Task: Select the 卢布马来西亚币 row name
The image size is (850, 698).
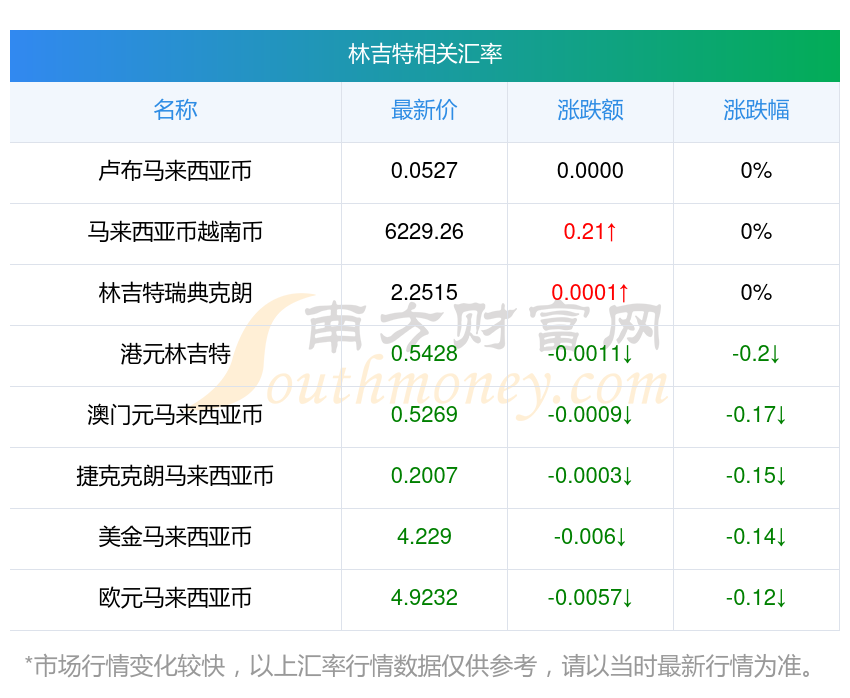Action: point(175,171)
